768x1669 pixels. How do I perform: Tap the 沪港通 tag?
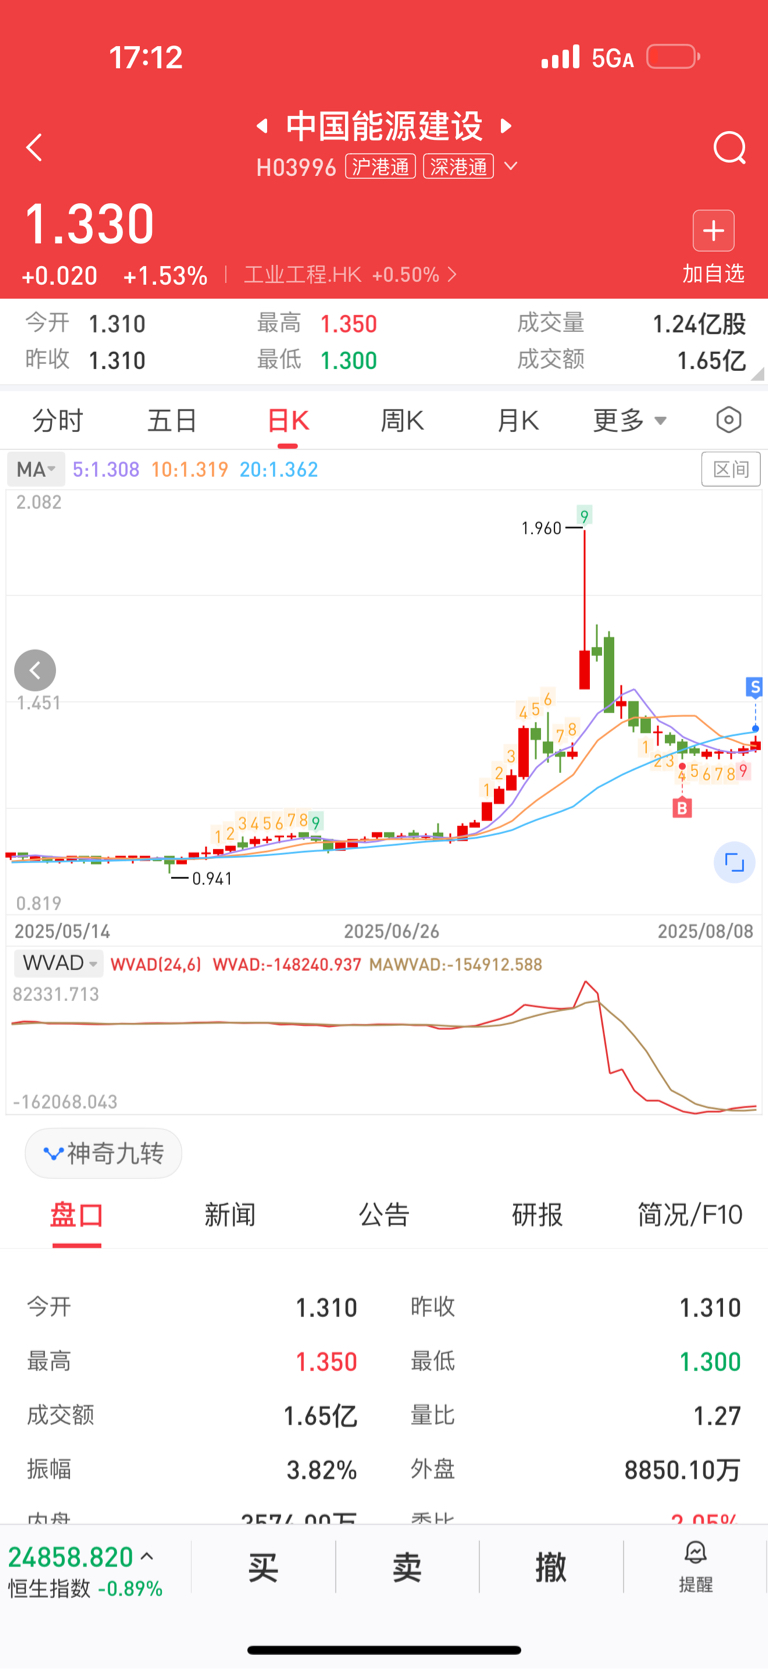point(381,166)
